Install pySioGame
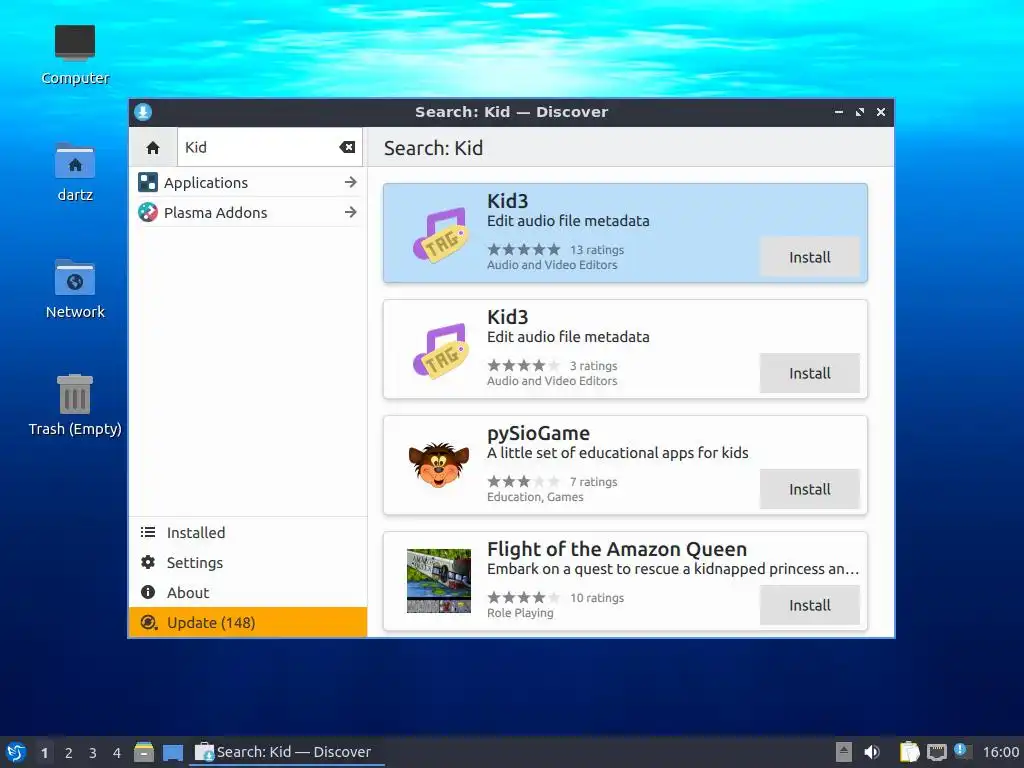The width and height of the screenshot is (1024, 768). coord(809,489)
